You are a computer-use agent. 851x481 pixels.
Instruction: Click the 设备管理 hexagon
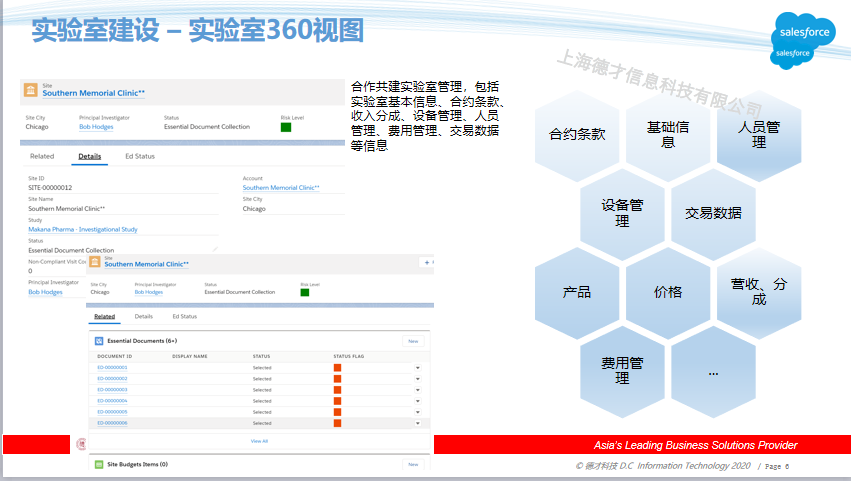[623, 213]
